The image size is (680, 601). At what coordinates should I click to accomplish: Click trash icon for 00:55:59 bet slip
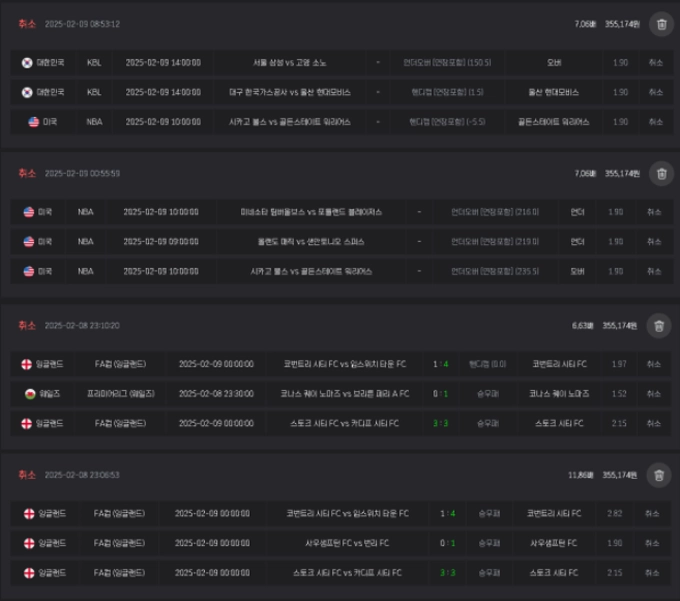pyautogui.click(x=661, y=174)
